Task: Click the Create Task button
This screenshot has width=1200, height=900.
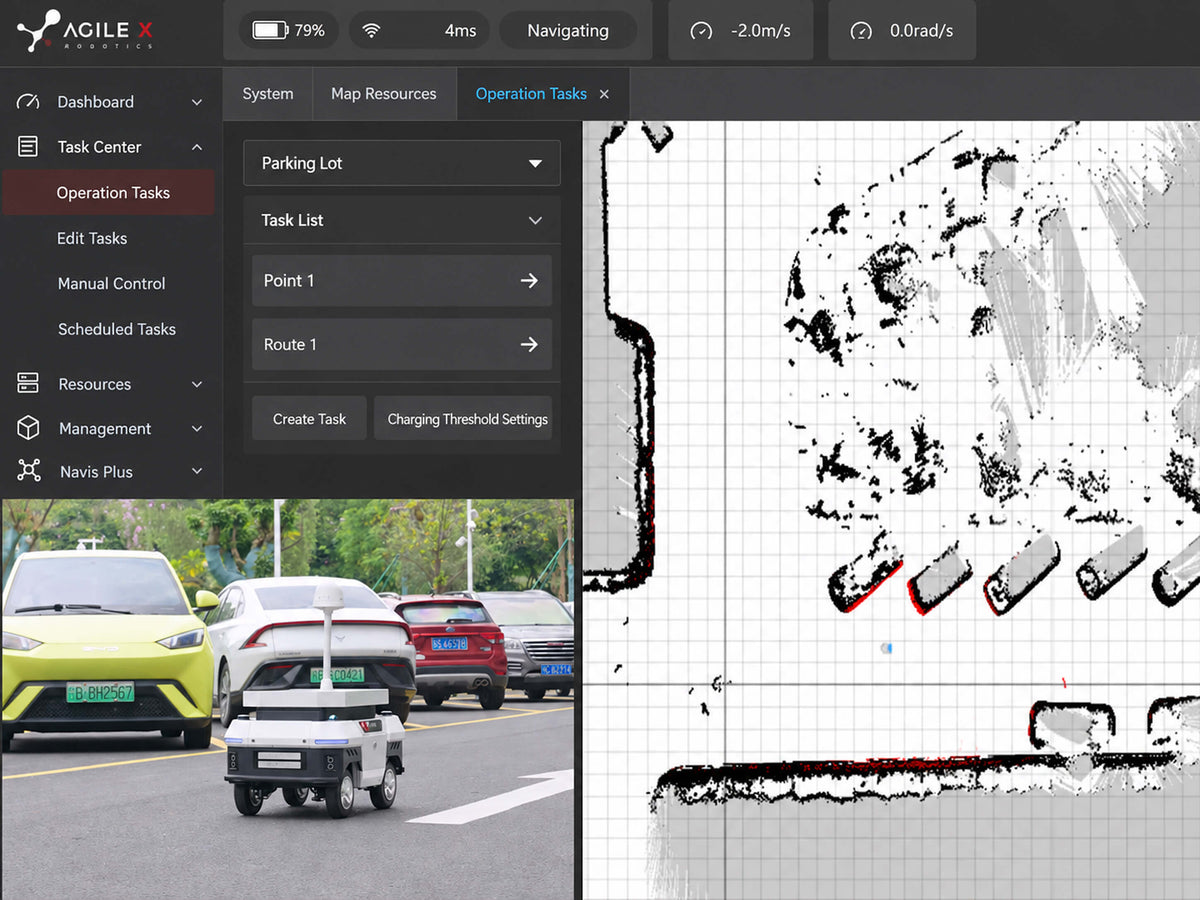Action: [309, 419]
